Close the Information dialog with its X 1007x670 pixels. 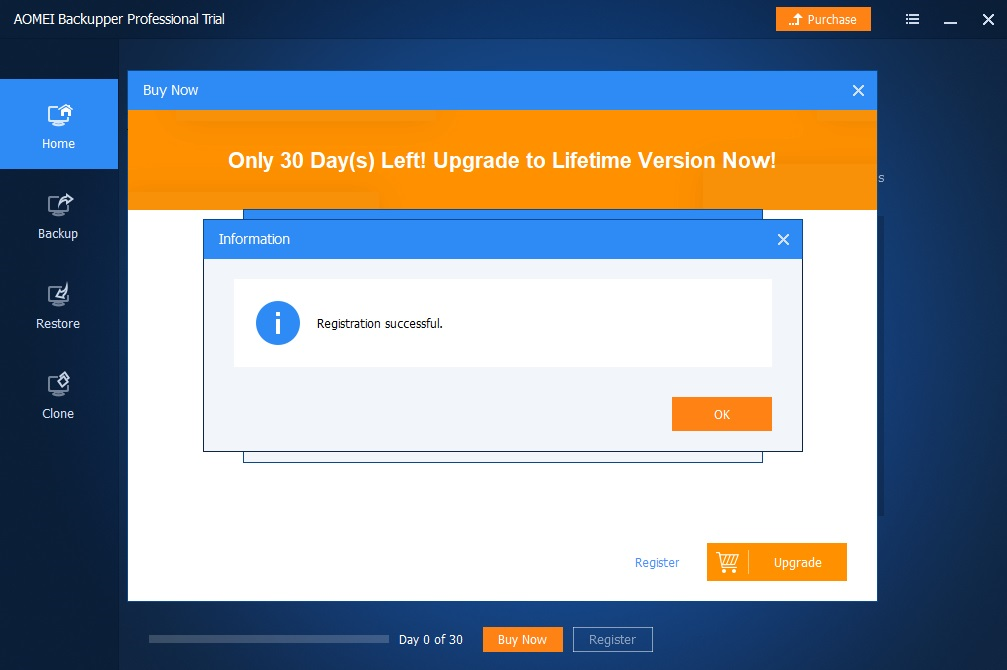[783, 240]
